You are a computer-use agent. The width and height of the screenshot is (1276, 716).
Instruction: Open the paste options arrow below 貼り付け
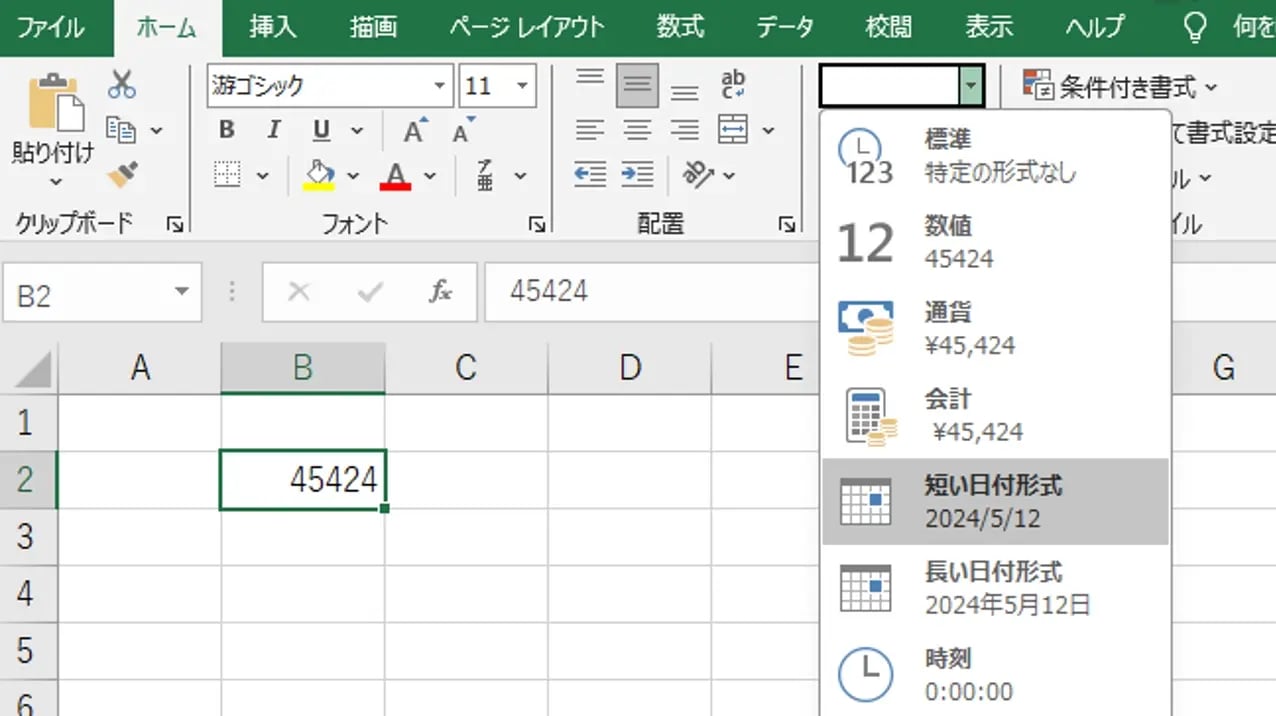coord(54,182)
